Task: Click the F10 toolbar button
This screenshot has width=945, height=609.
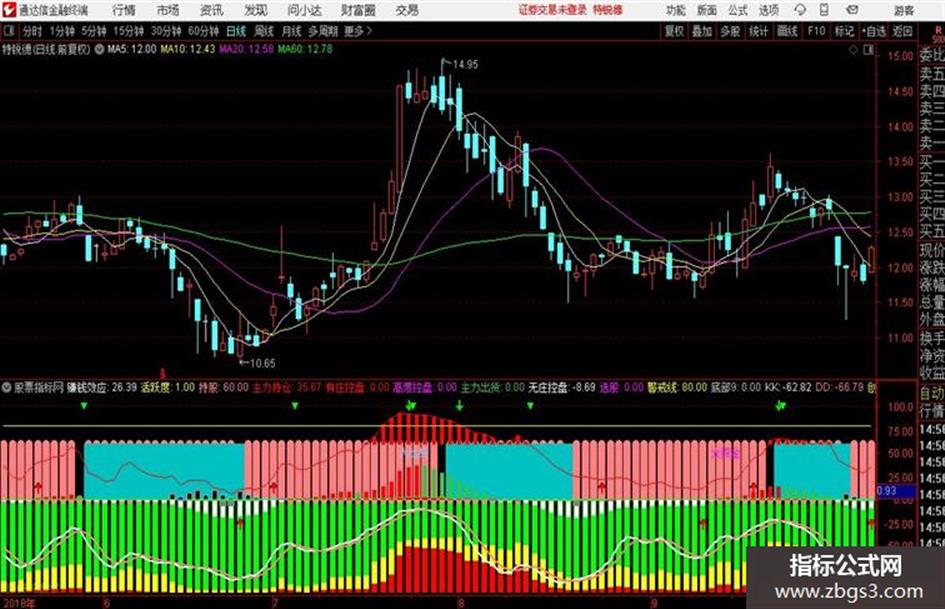Action: [x=816, y=31]
